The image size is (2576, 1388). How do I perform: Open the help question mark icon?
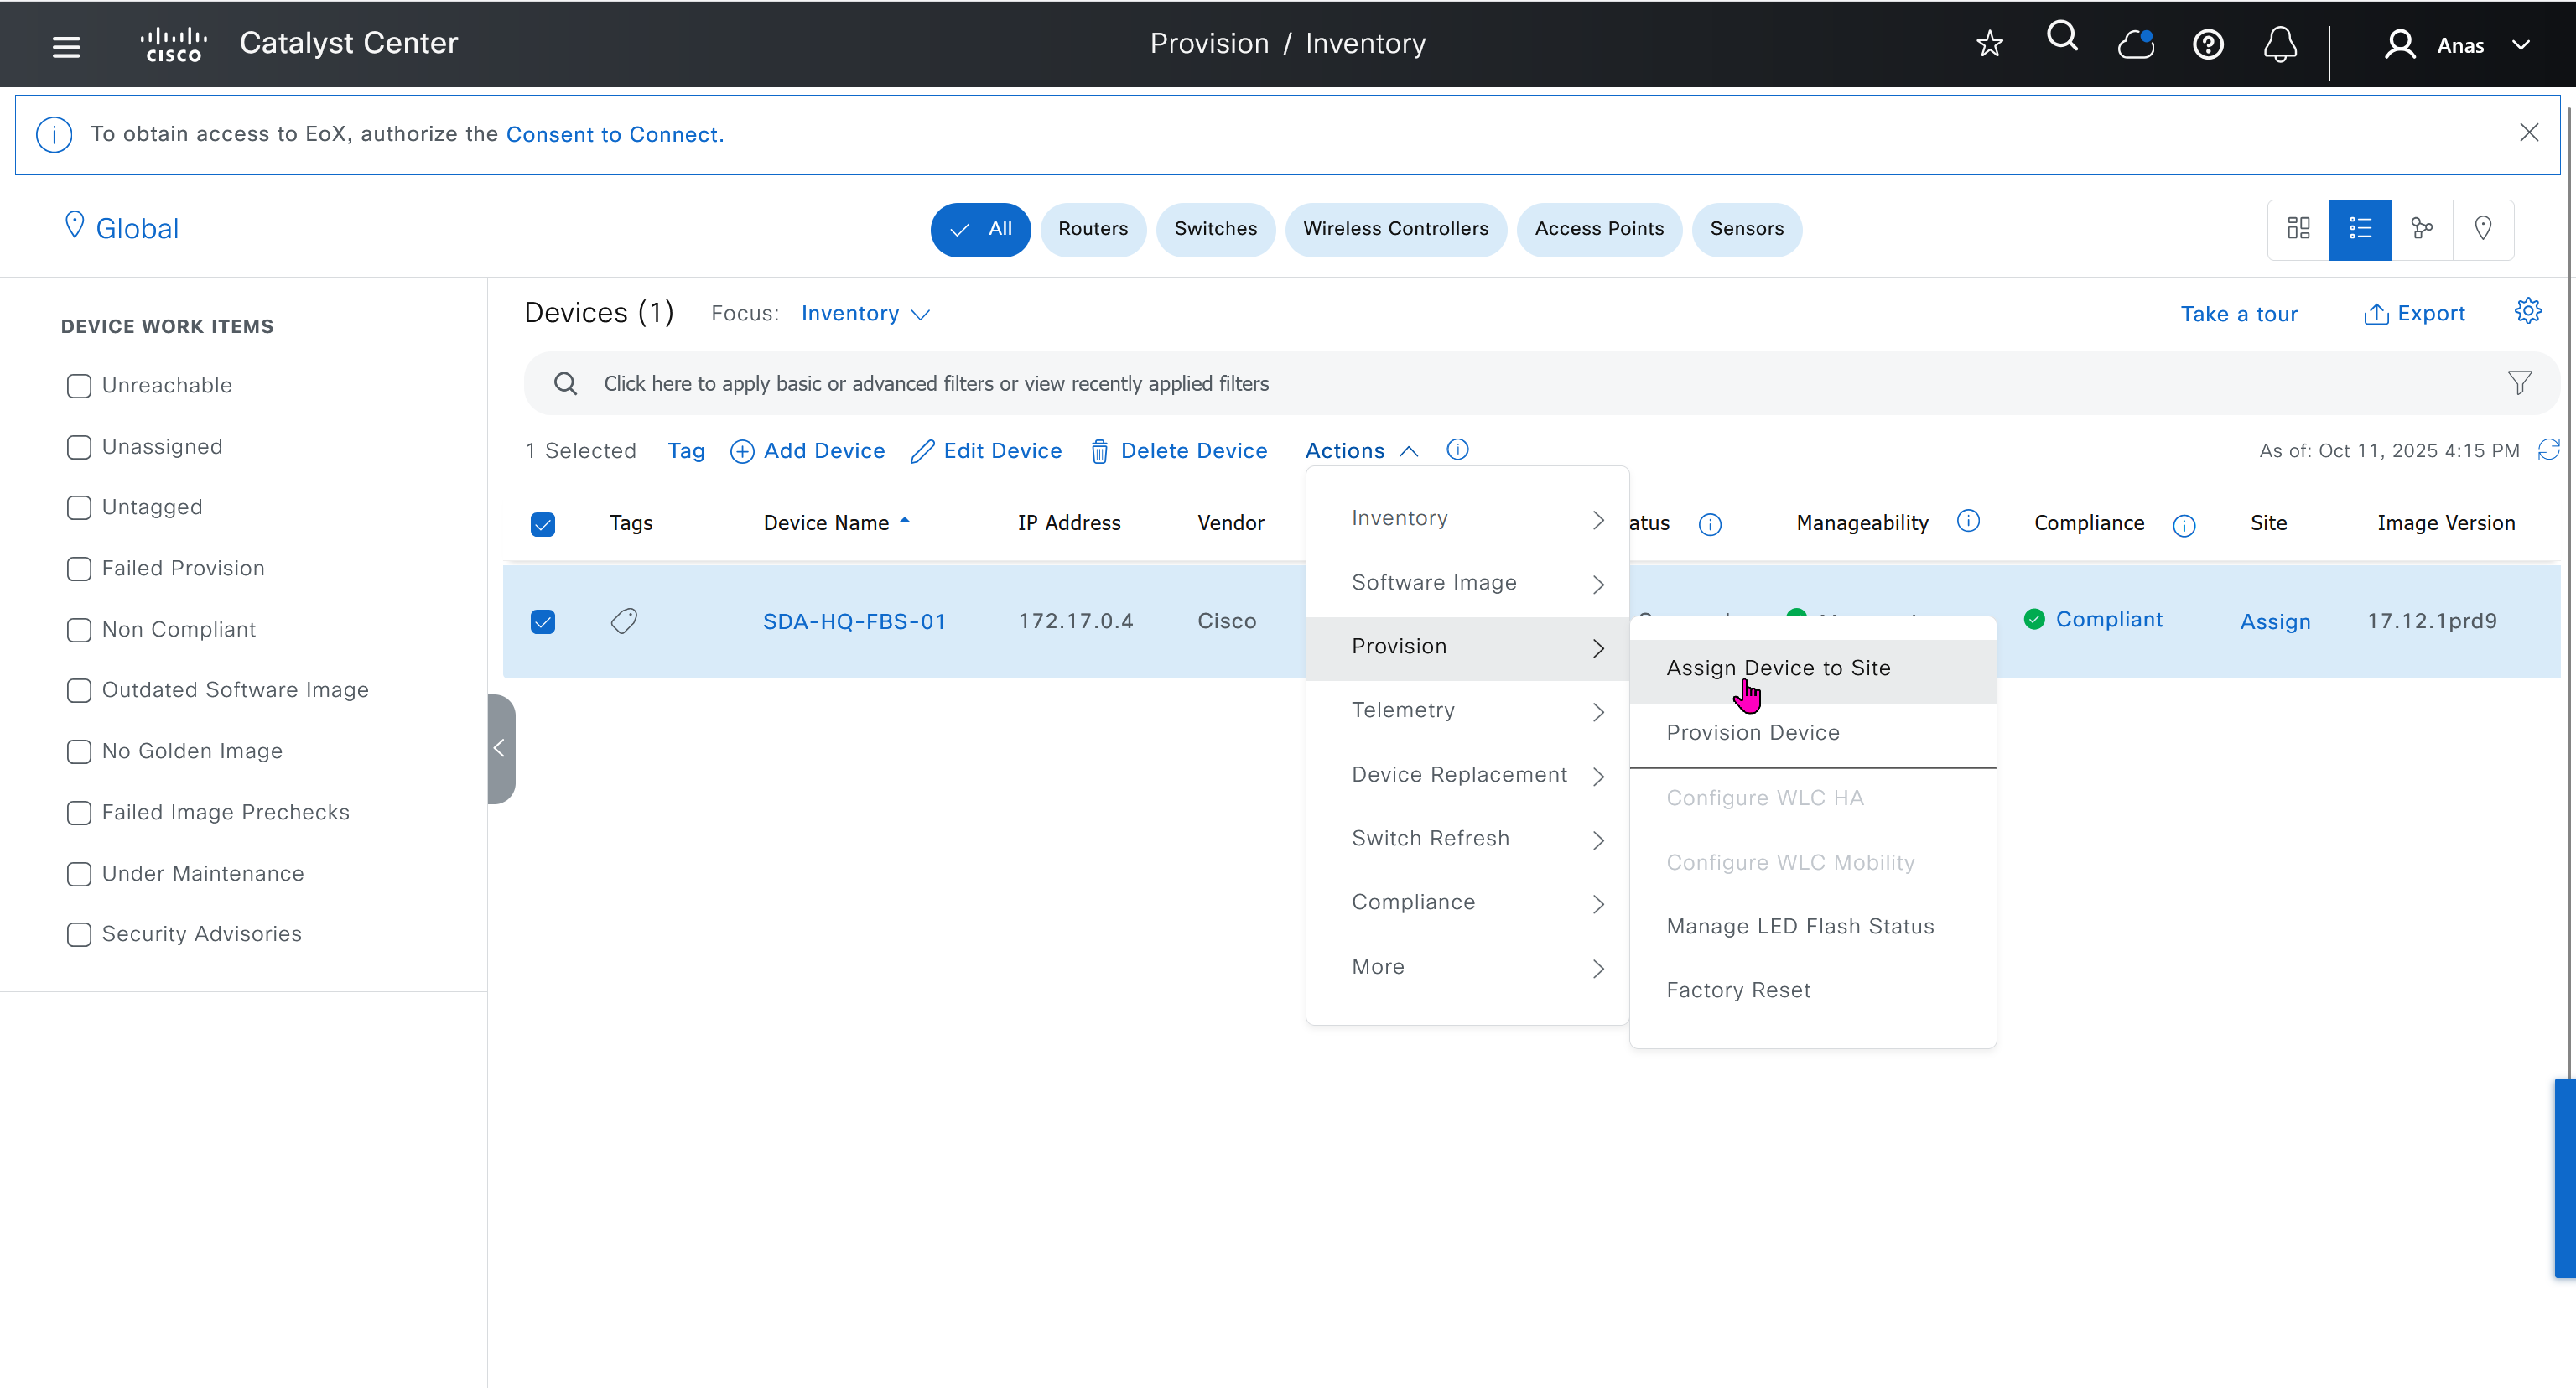point(2207,45)
